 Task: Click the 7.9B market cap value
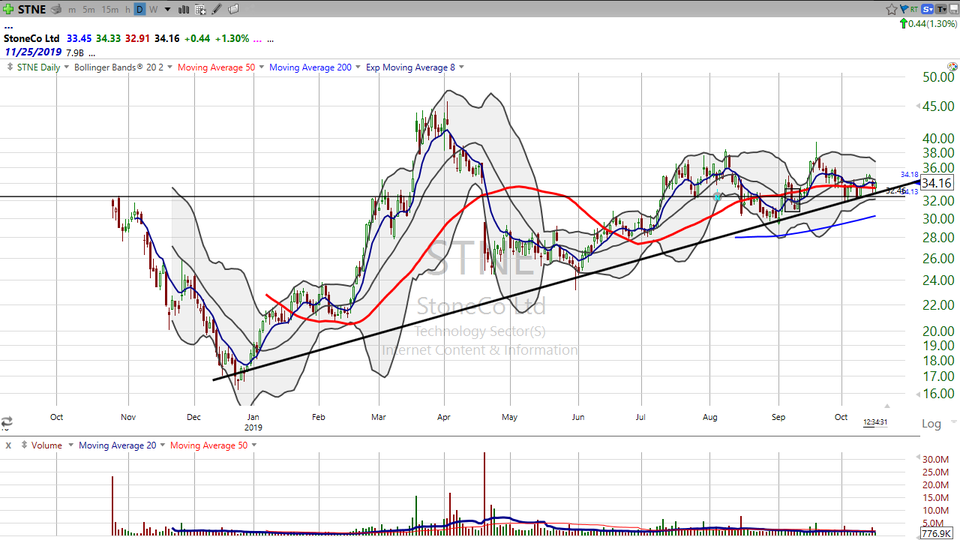pos(75,53)
